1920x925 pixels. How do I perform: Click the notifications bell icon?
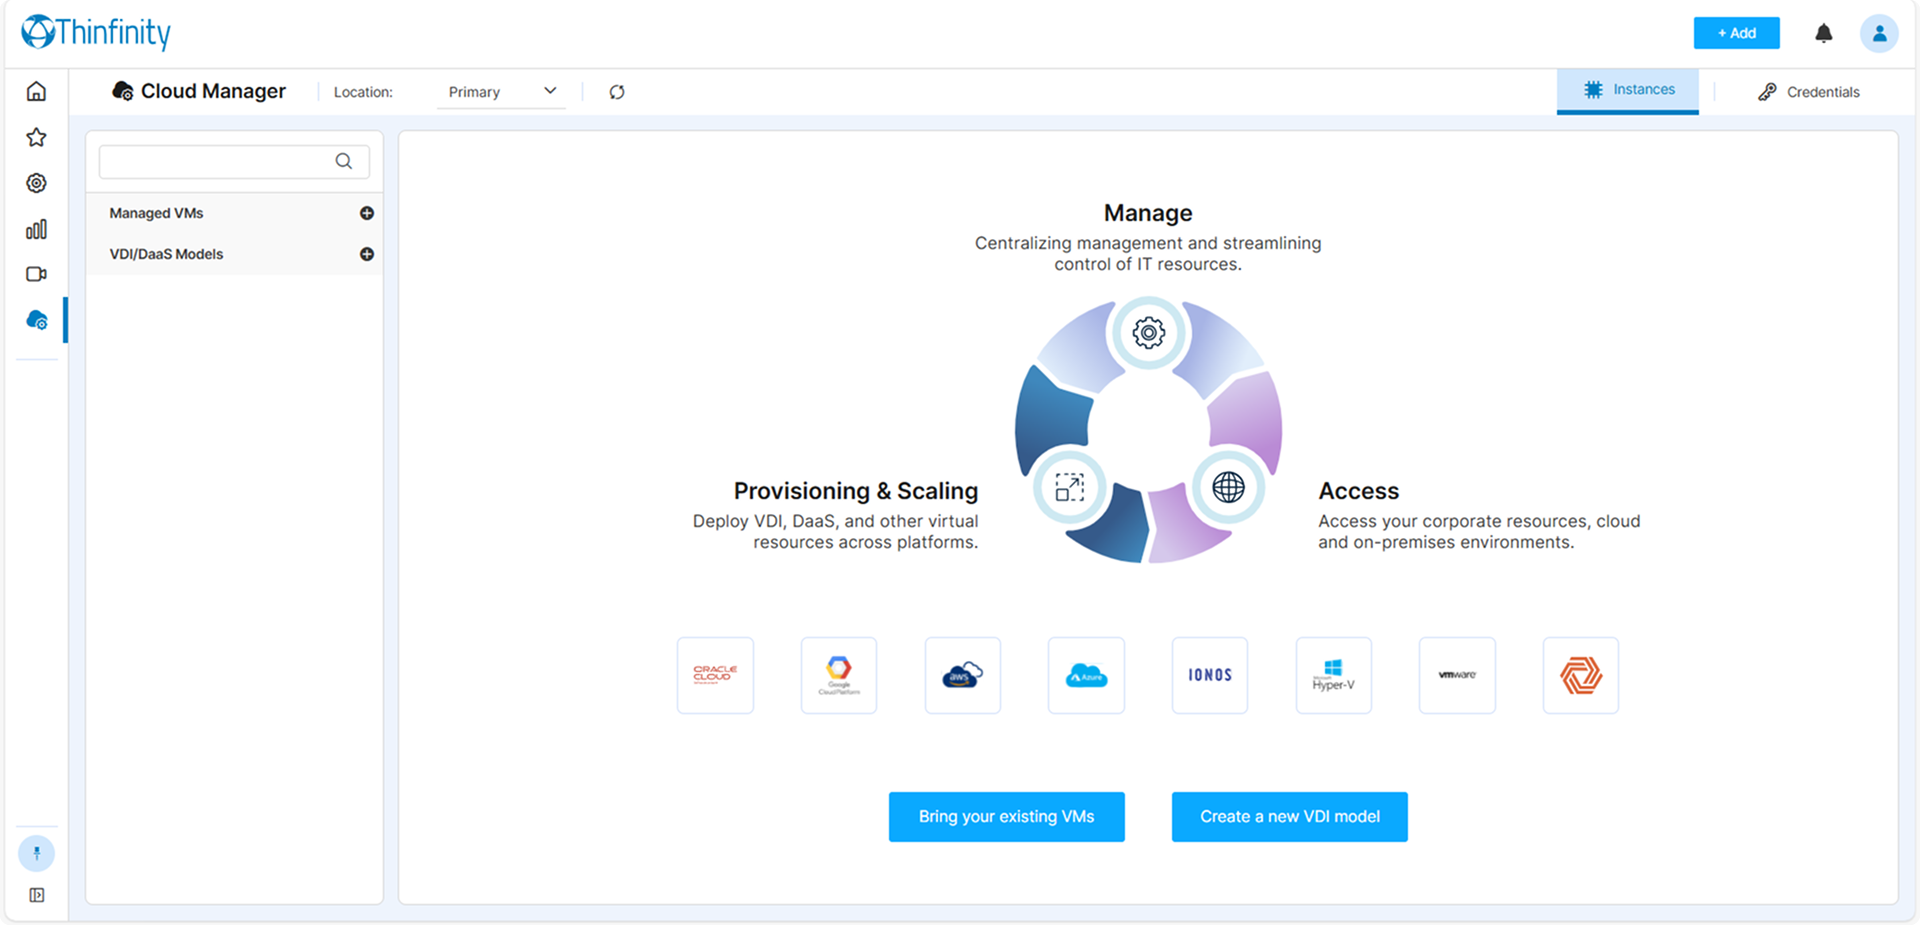1823,33
